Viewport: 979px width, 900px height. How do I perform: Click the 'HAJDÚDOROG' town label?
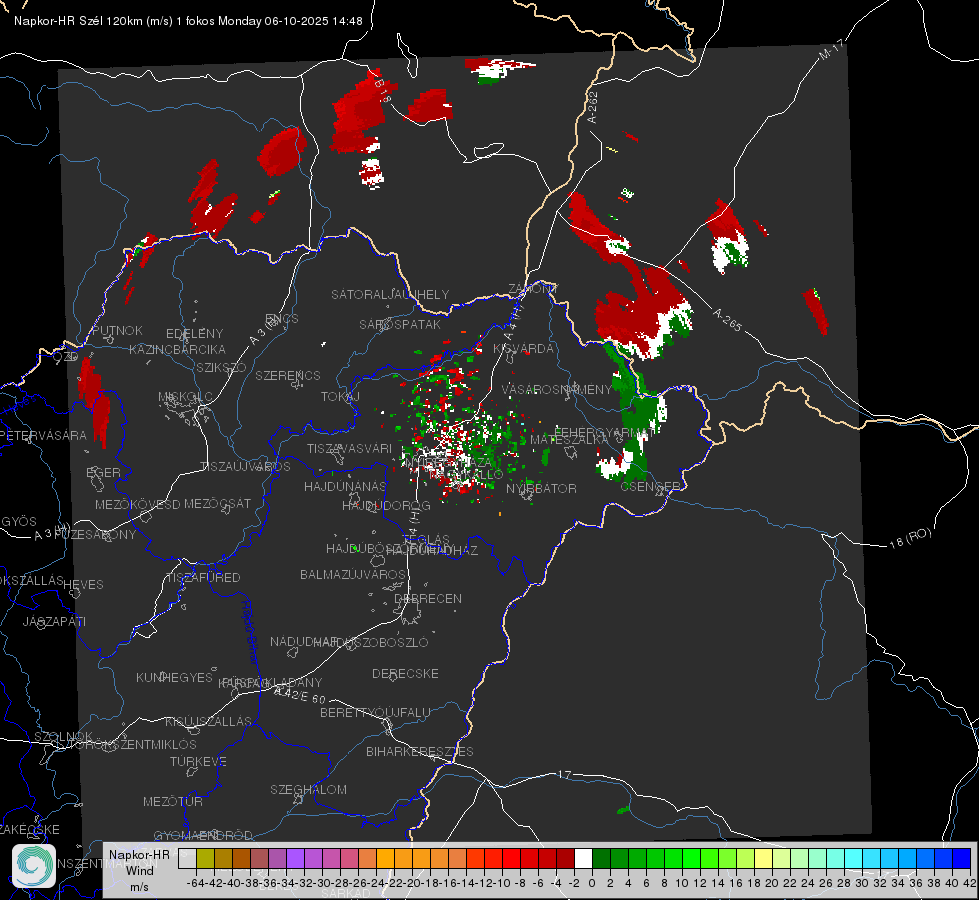[386, 505]
